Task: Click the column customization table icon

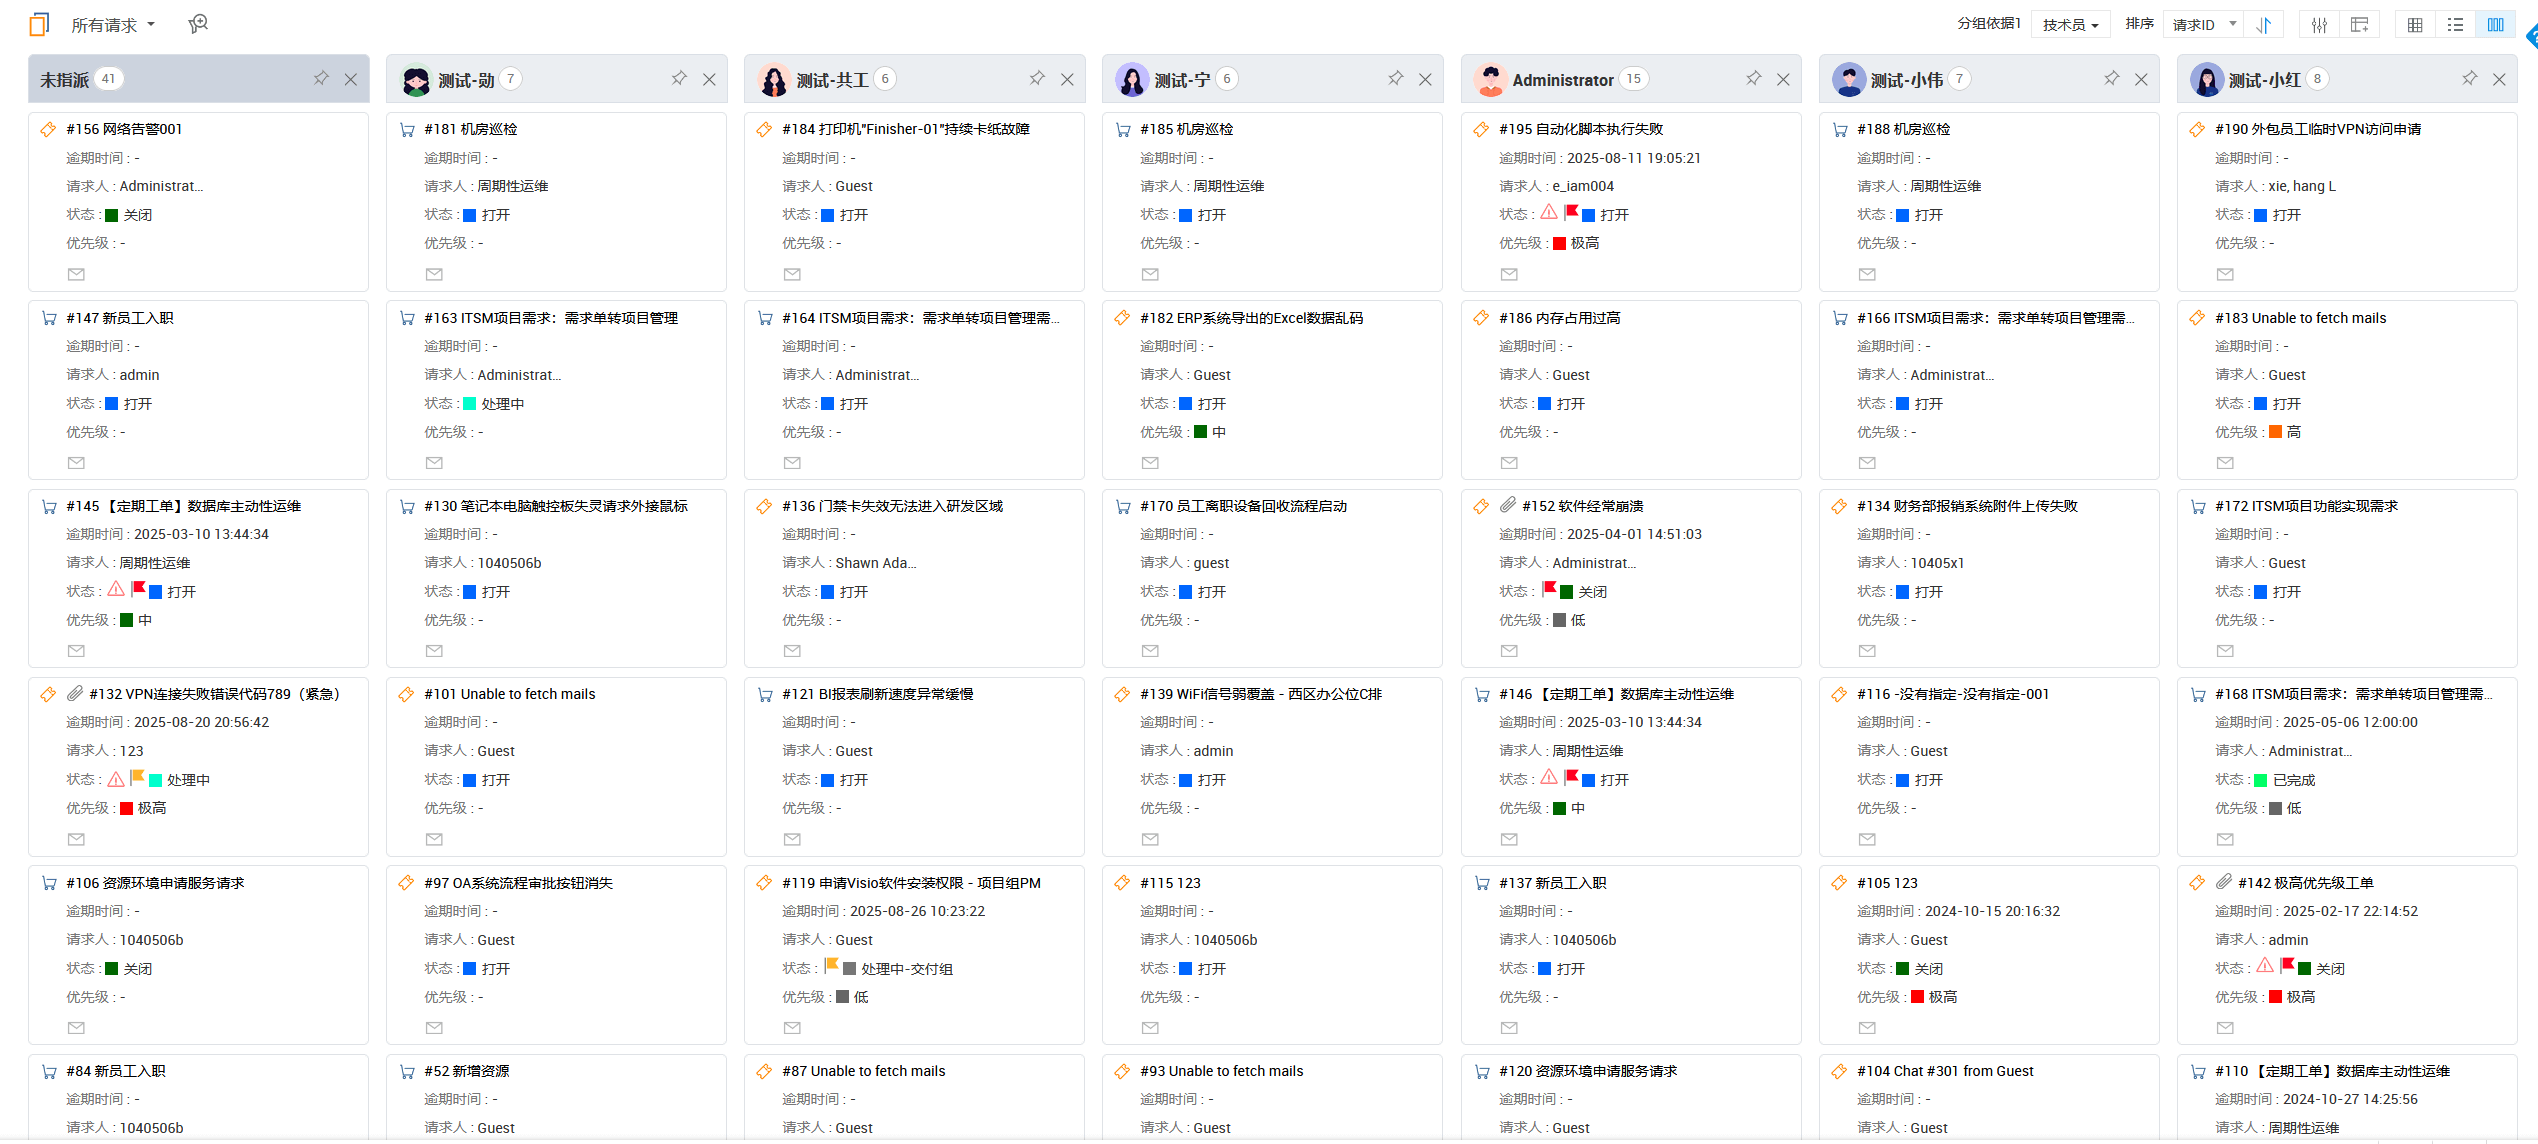Action: [2359, 25]
